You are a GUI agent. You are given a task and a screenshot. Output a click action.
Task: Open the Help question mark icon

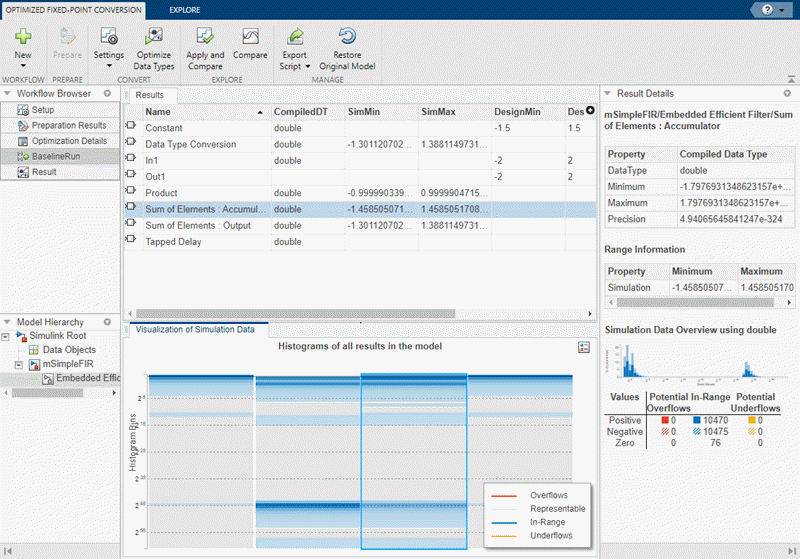(766, 9)
